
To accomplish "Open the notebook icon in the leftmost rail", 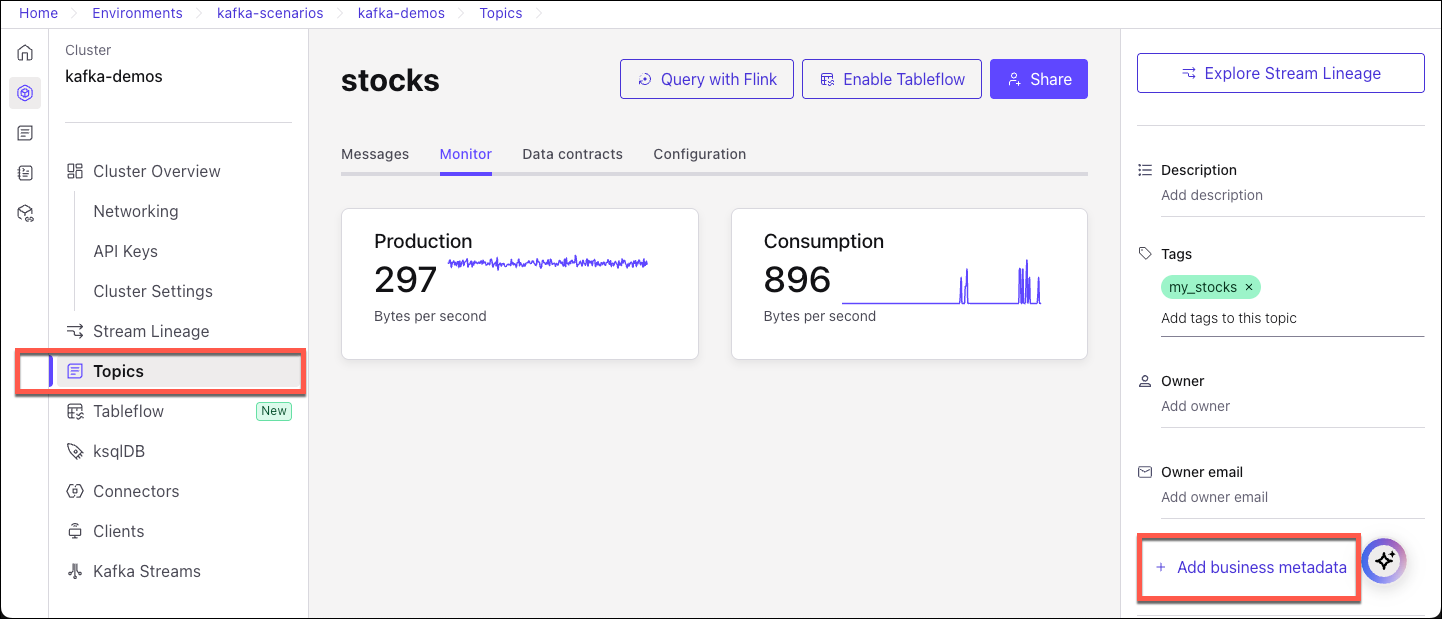I will (x=25, y=172).
